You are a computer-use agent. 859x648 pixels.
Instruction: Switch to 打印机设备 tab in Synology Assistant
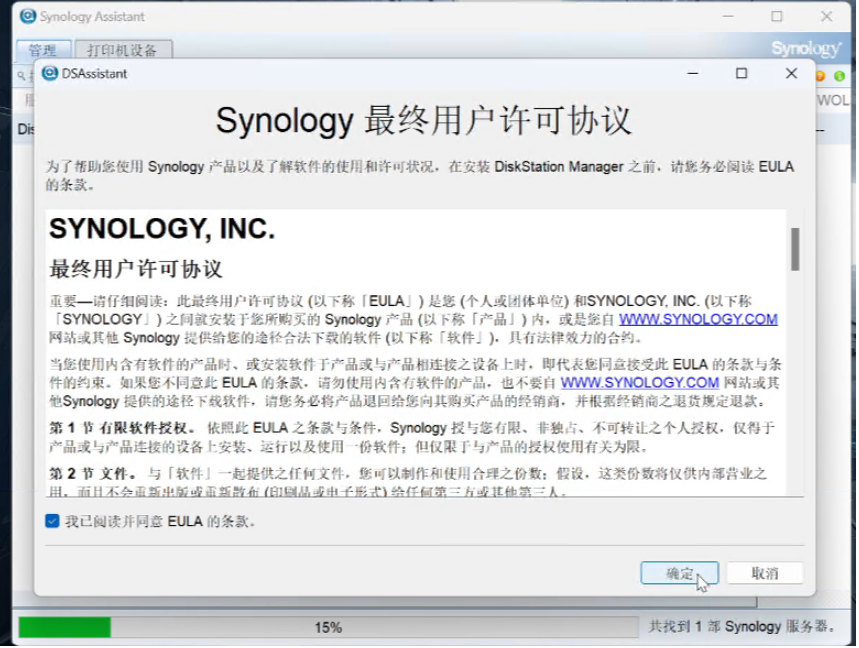[x=123, y=50]
